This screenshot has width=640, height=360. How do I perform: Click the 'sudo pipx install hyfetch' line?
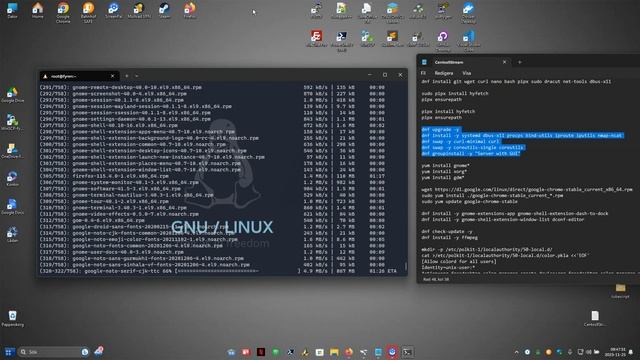coord(455,93)
